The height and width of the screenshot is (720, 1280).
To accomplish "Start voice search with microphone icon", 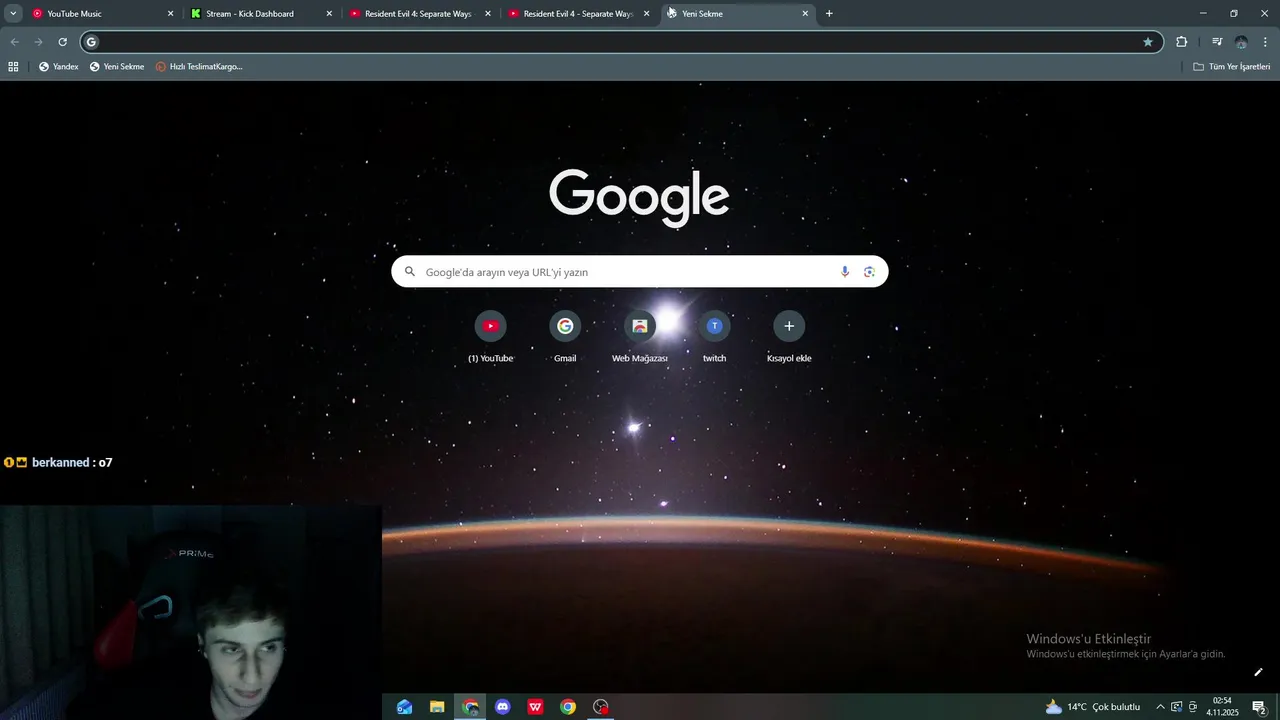I will 845,272.
